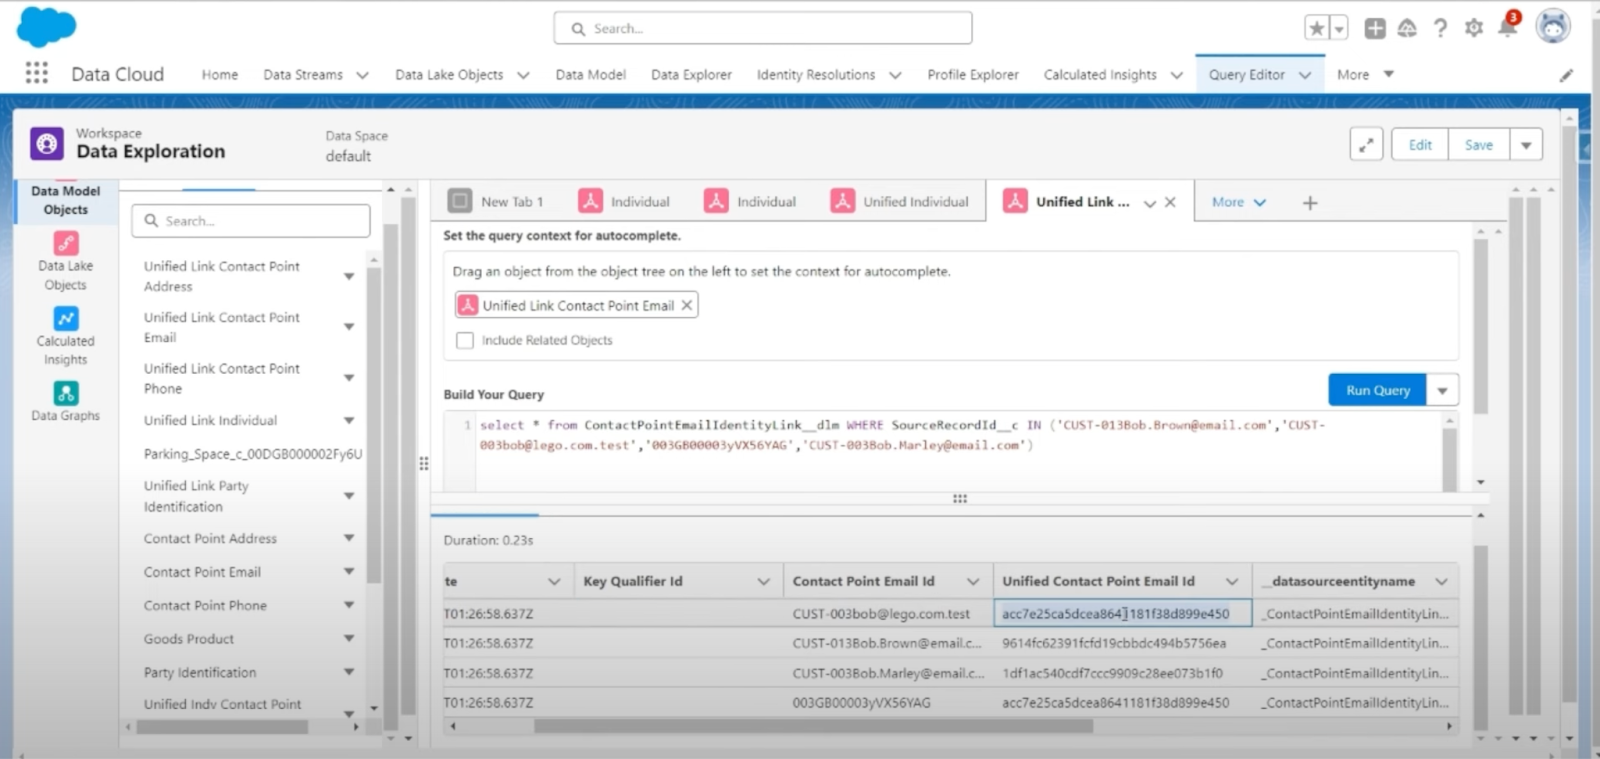Open Data Model navigation tab
Screen dimensions: 1600x759
[x=590, y=74]
